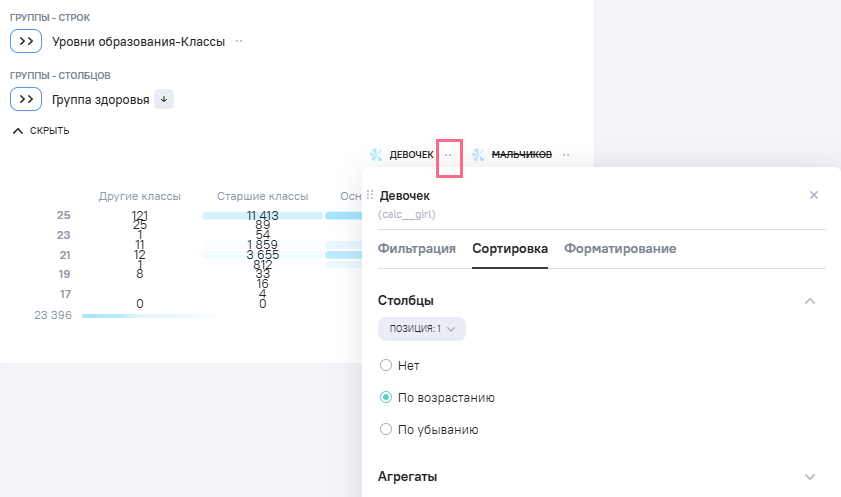Grab the drag handle dots next to Девочек title

tap(370, 195)
